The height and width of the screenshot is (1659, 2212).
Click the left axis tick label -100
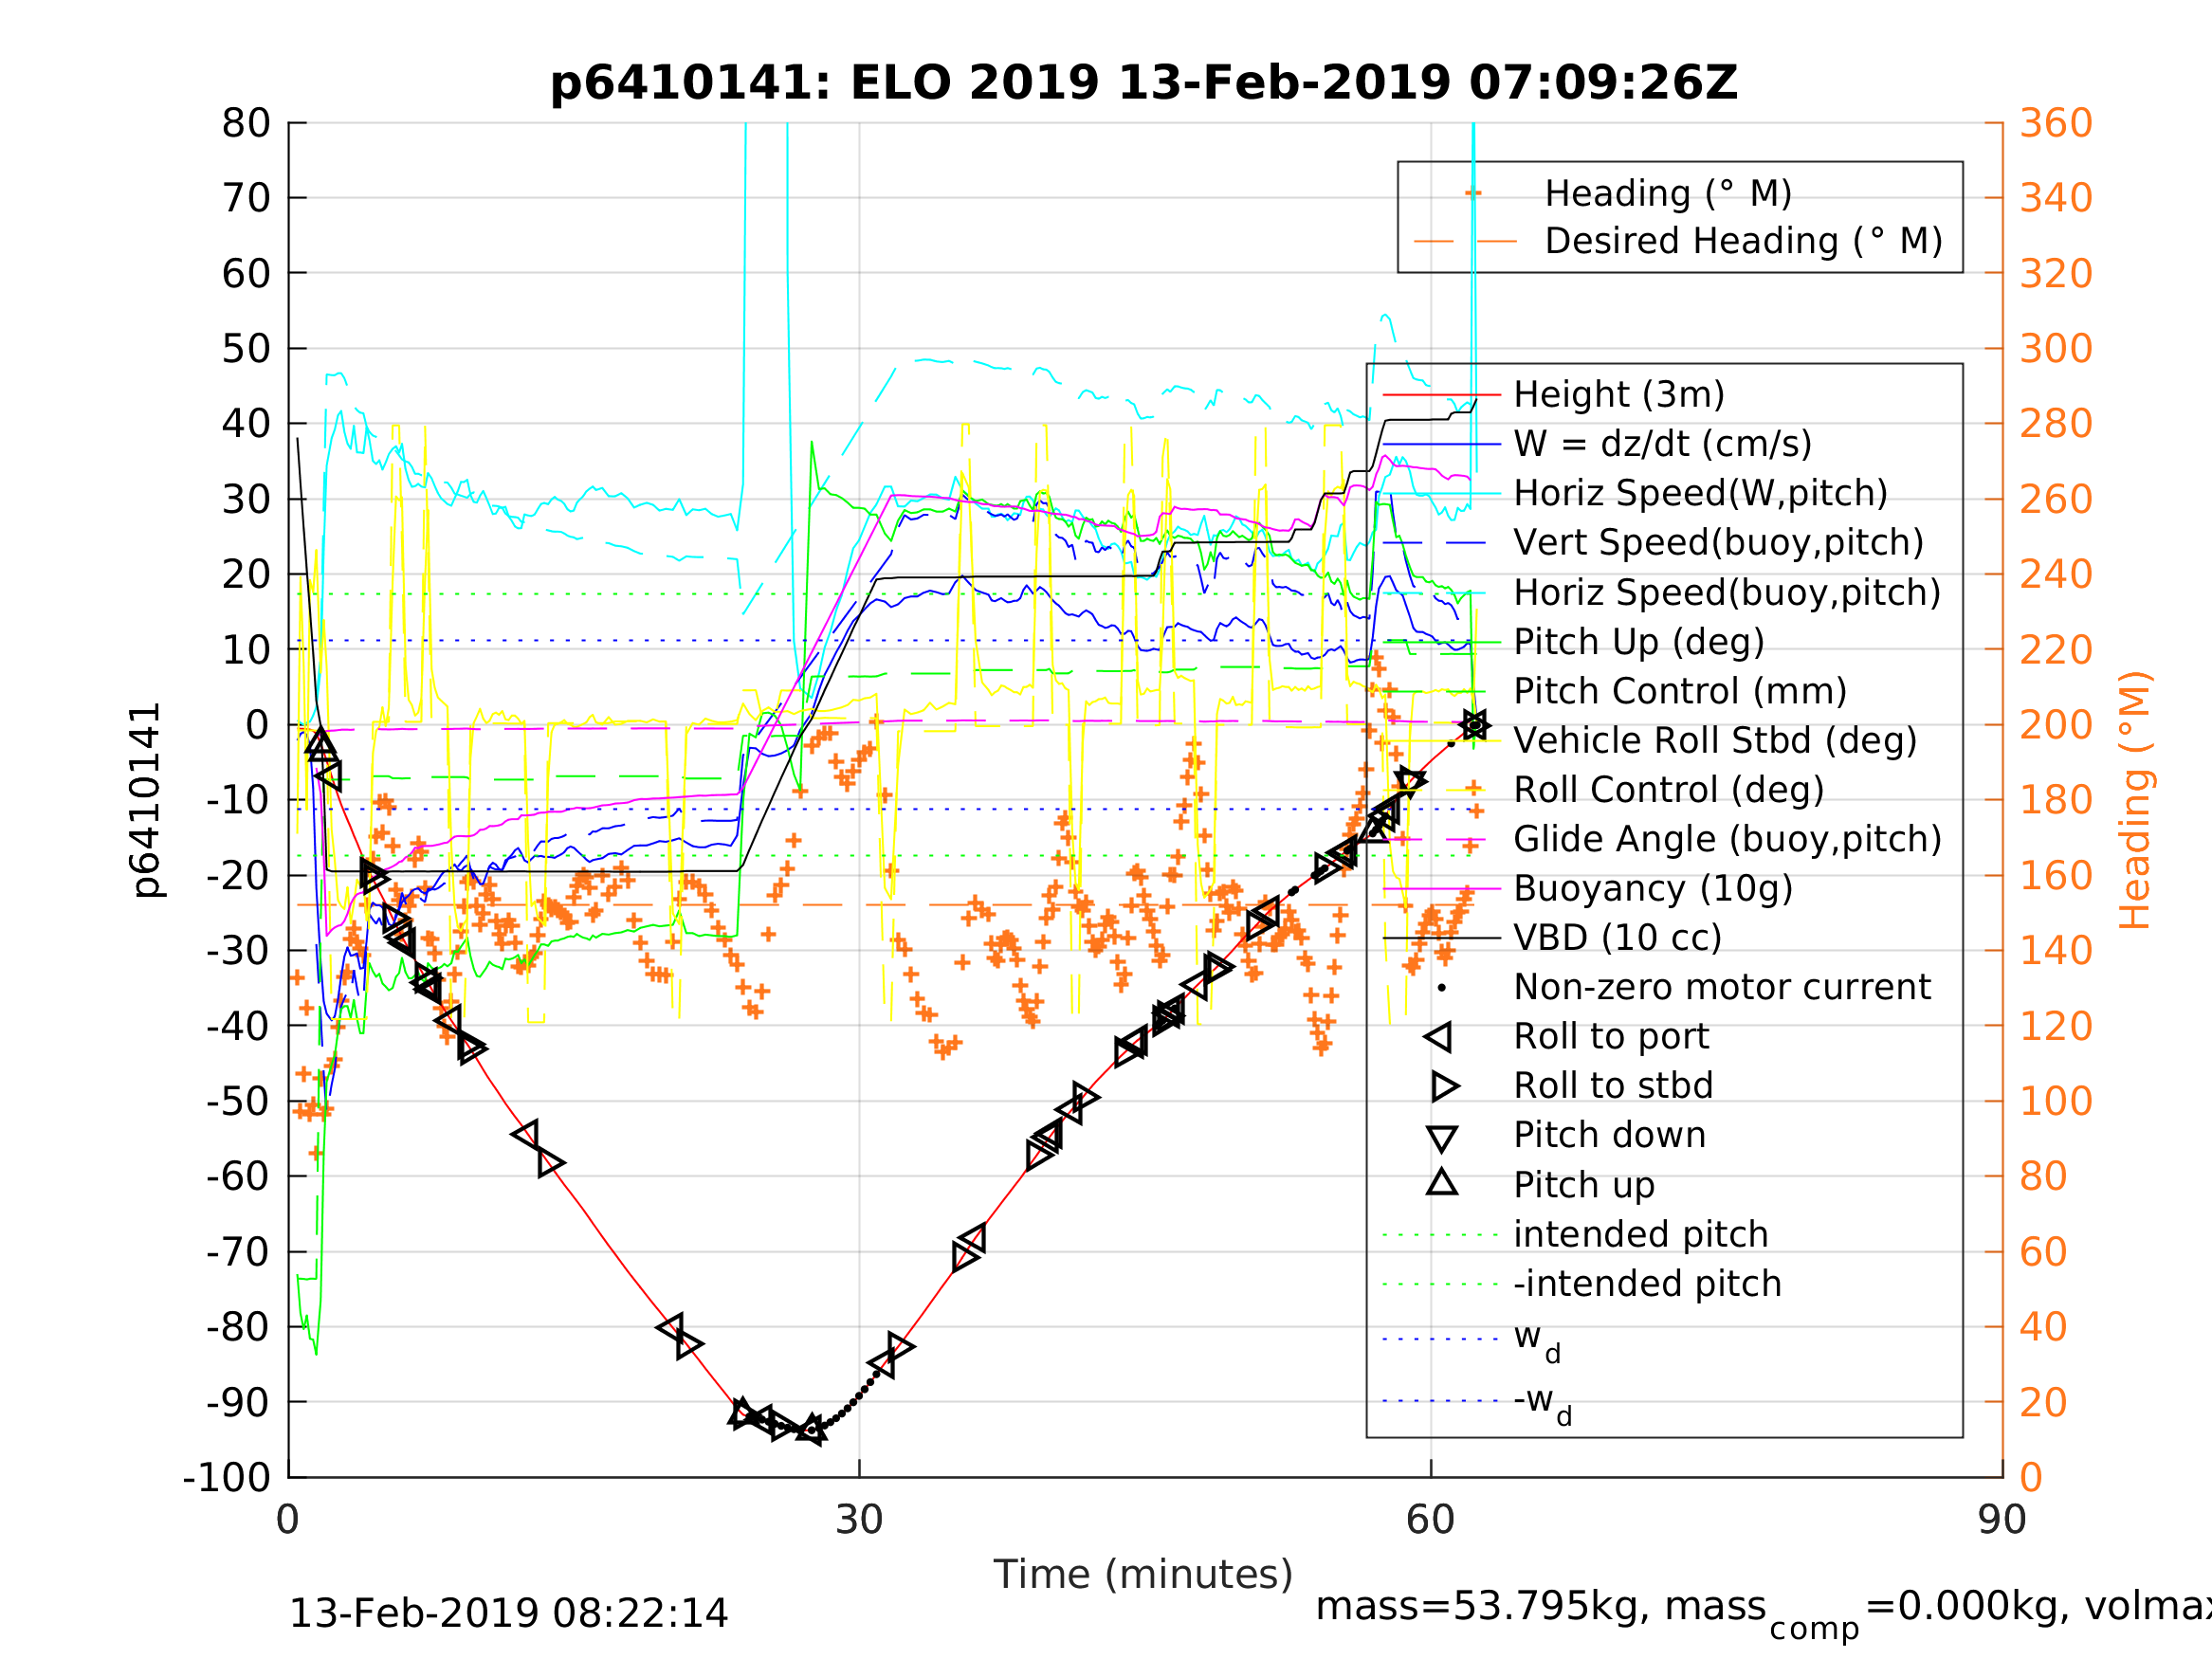coord(227,1478)
